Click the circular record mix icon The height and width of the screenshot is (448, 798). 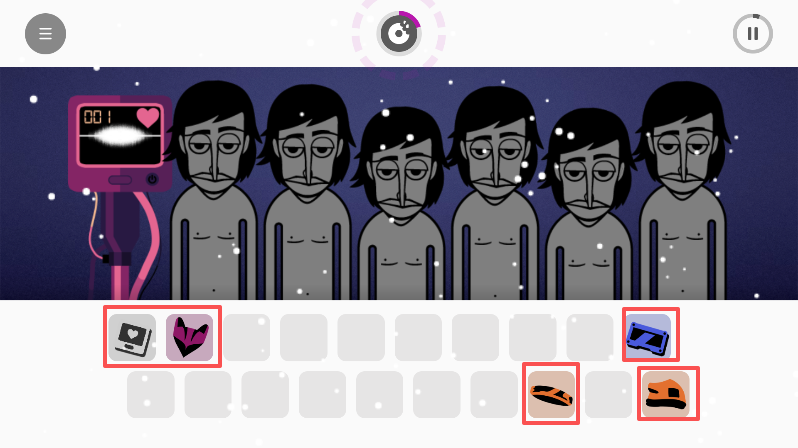pos(399,34)
